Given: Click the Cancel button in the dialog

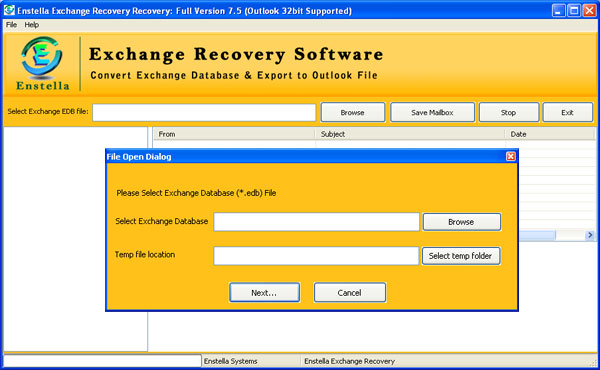Looking at the screenshot, I should point(350,293).
